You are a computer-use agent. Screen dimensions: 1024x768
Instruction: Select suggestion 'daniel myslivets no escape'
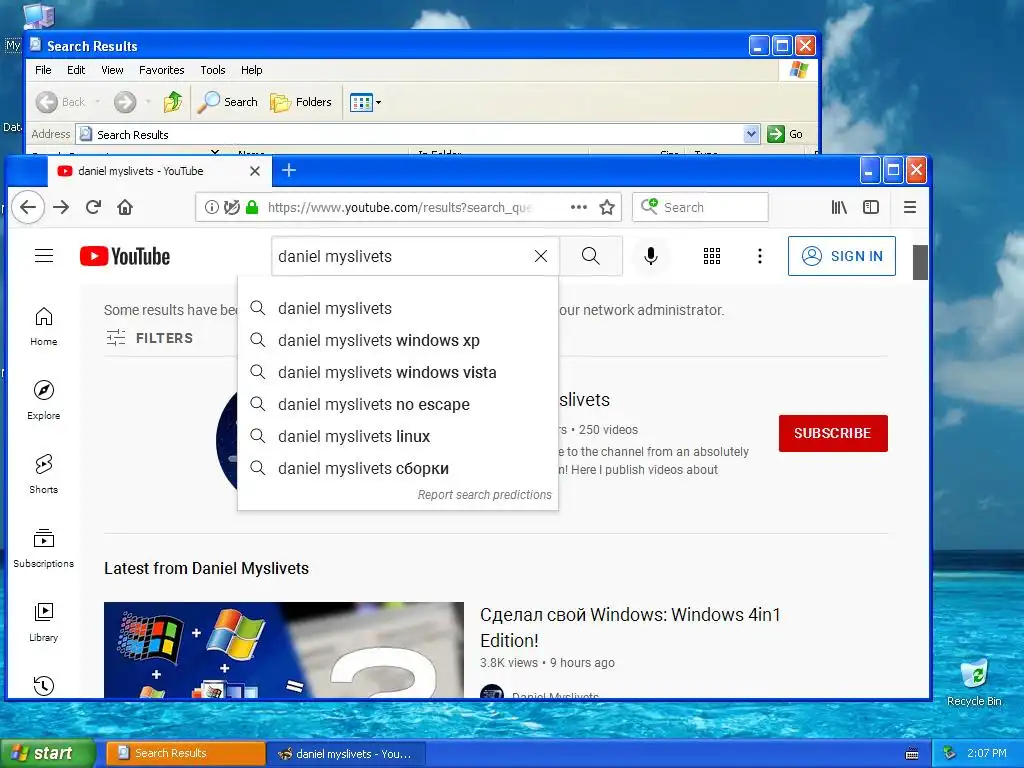[398, 404]
